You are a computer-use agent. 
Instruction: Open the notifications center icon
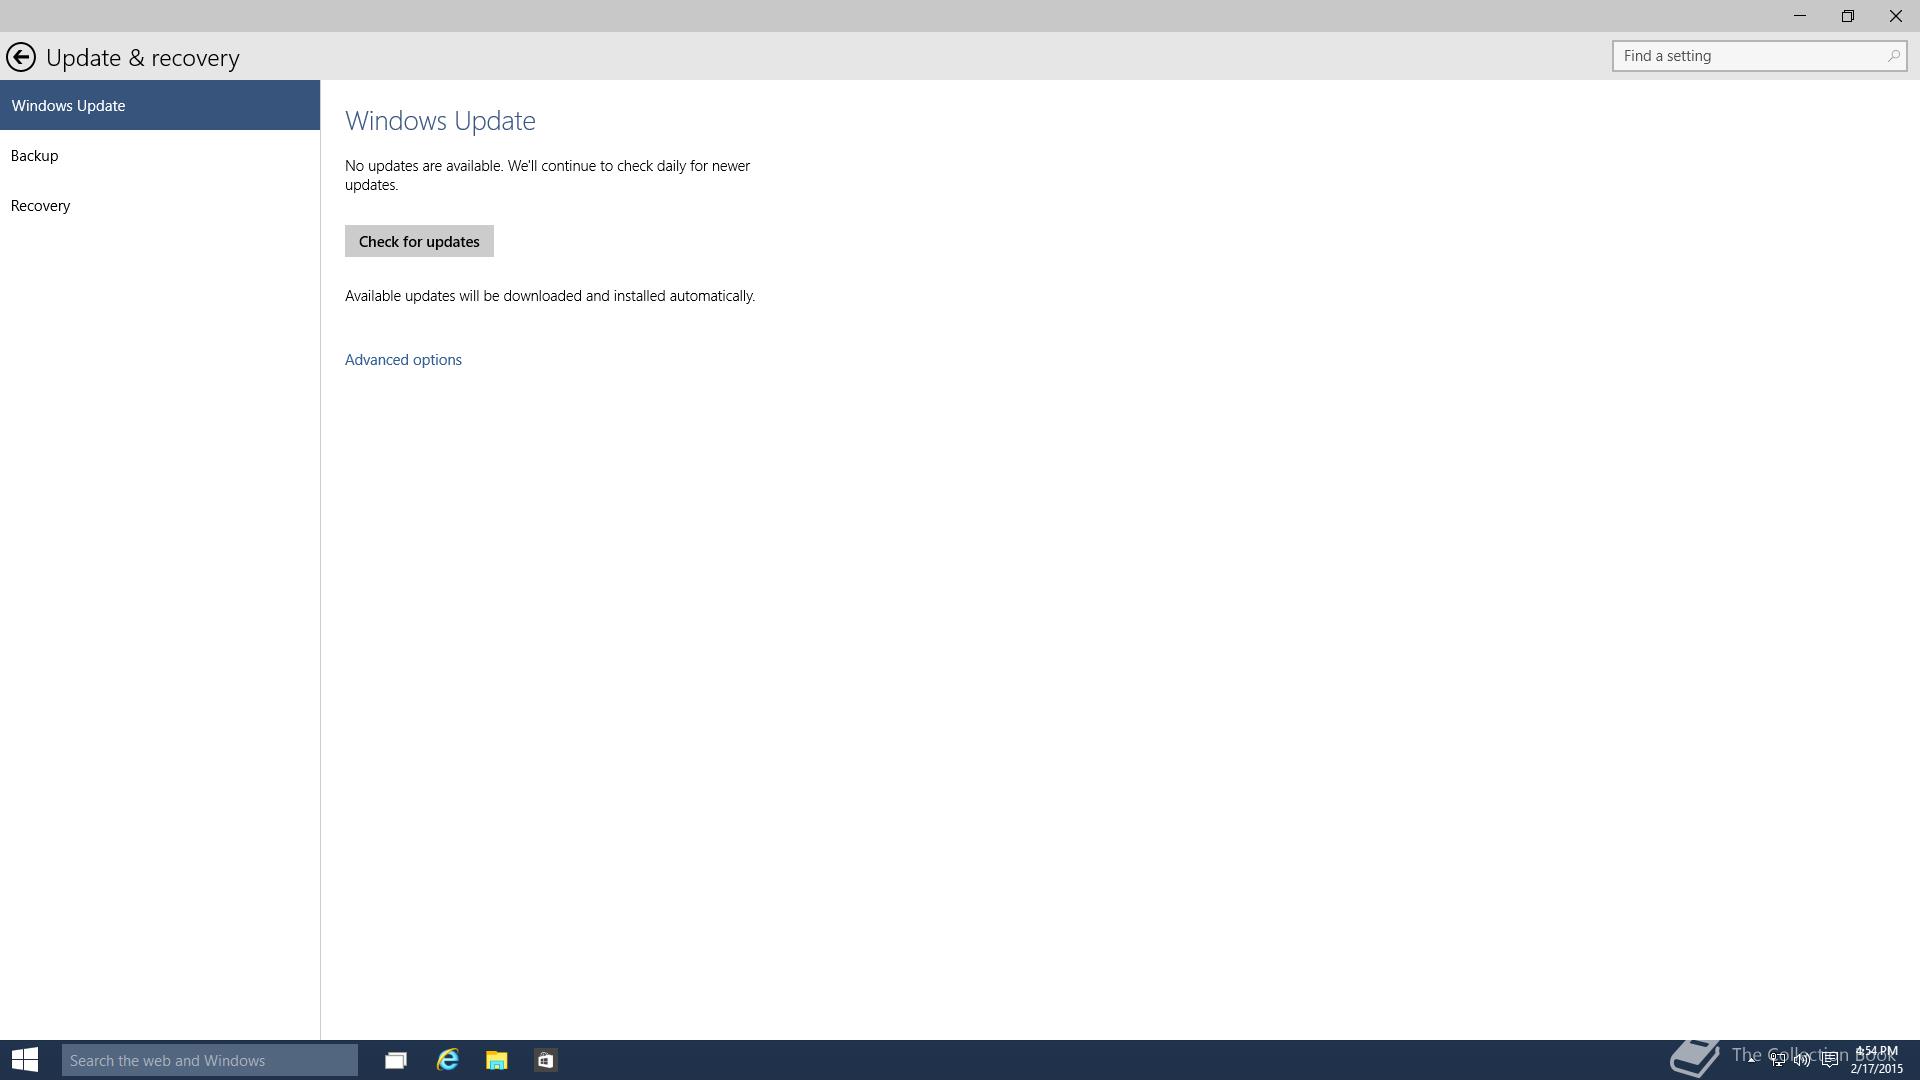1829,1059
